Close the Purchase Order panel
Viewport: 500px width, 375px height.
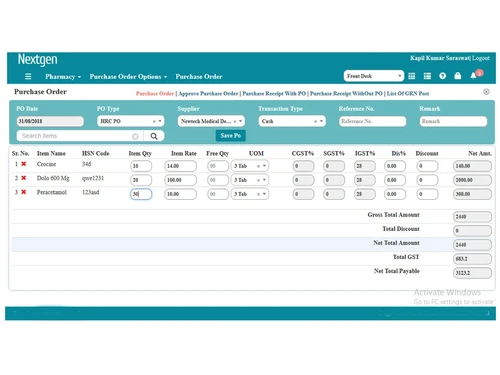(486, 92)
